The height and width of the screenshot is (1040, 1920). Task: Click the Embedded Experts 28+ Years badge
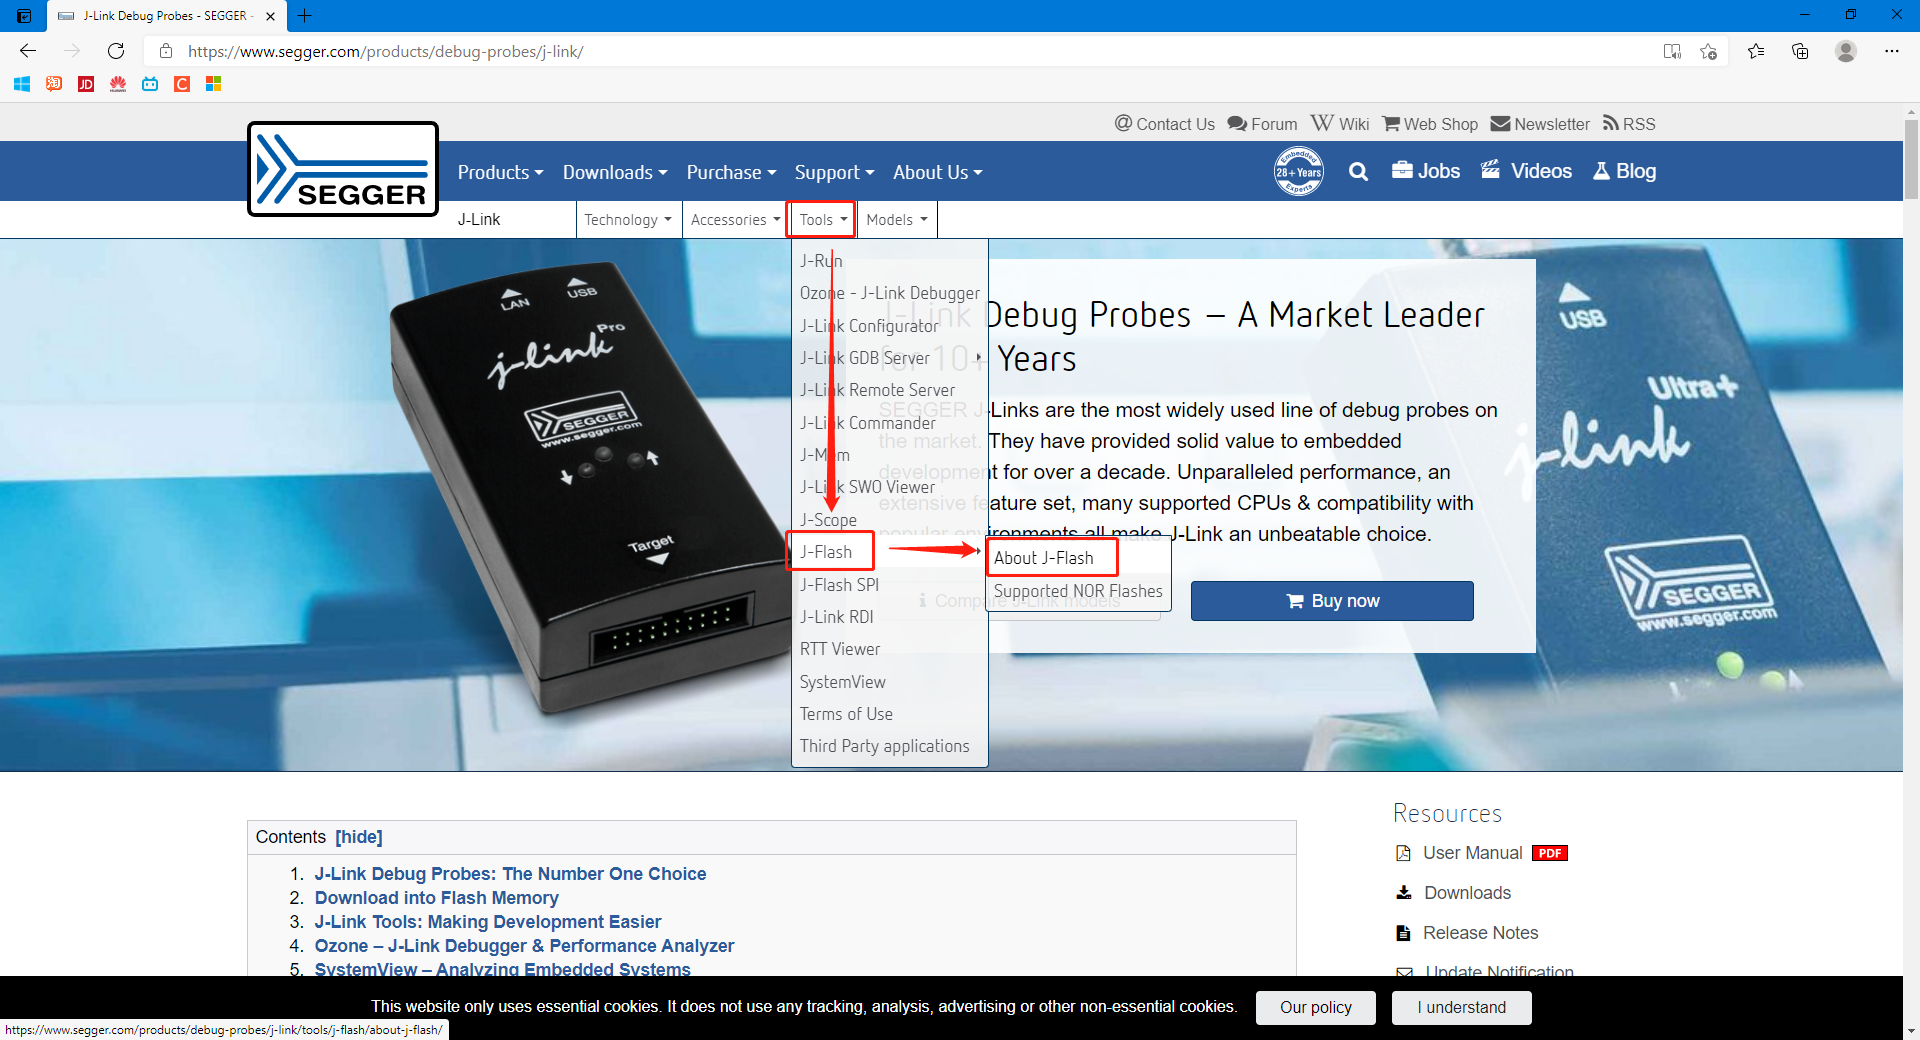pos(1298,171)
